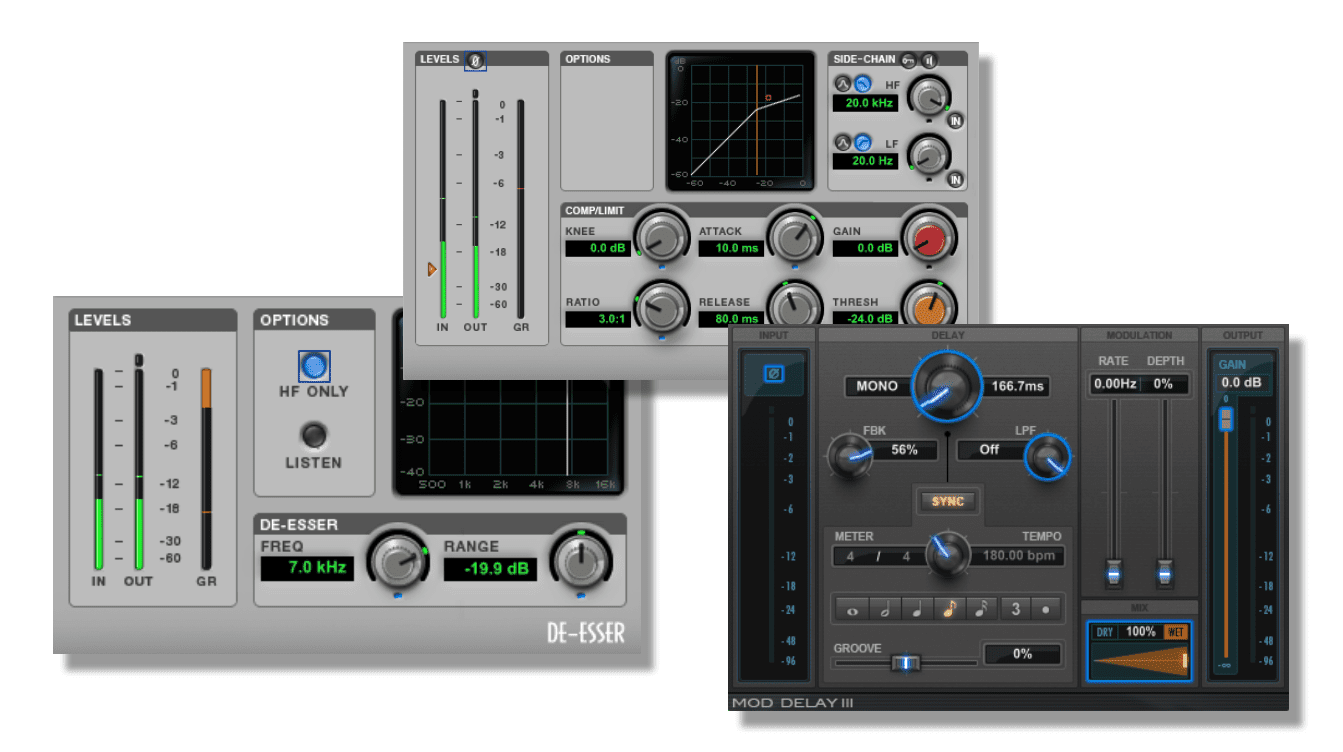Click the output GAIN fader handle
Screen dimensions: 1343x752
coord(1227,420)
